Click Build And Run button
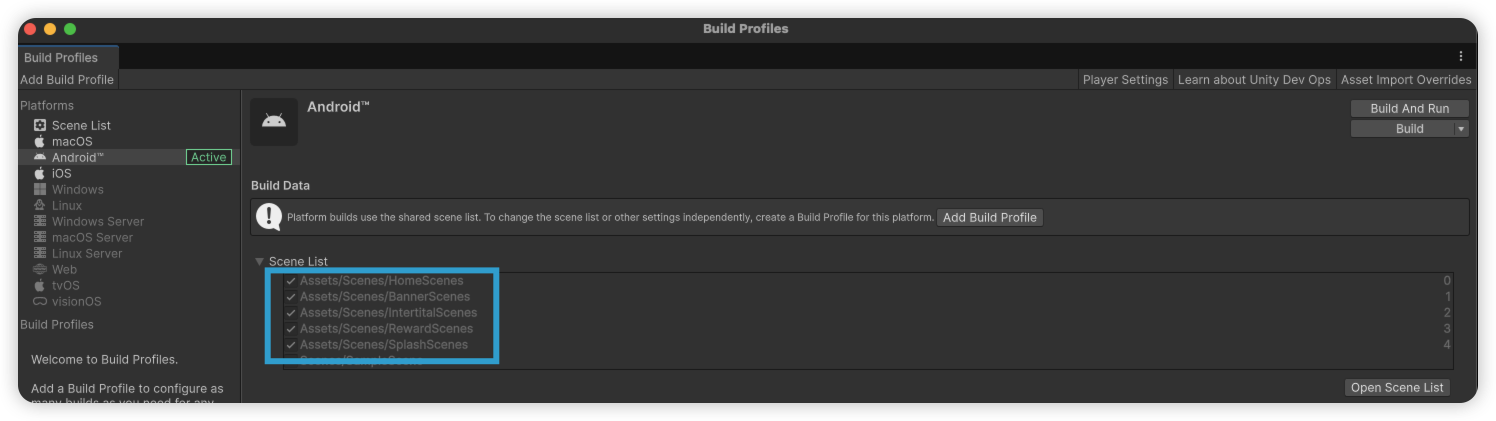 click(x=1409, y=108)
